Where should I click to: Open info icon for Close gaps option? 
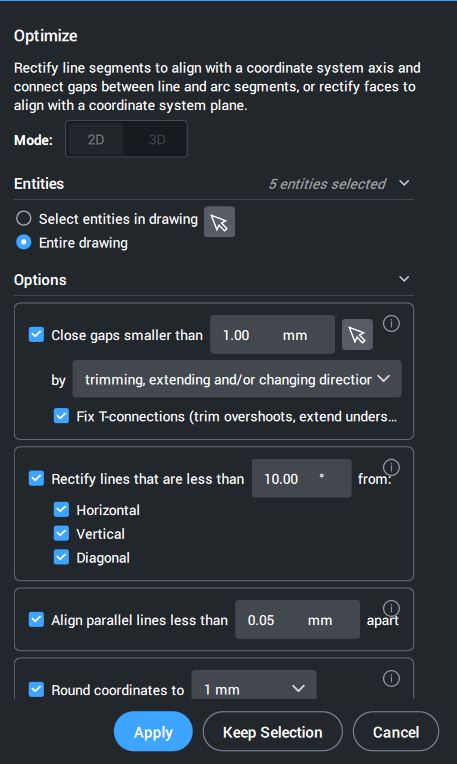click(391, 324)
